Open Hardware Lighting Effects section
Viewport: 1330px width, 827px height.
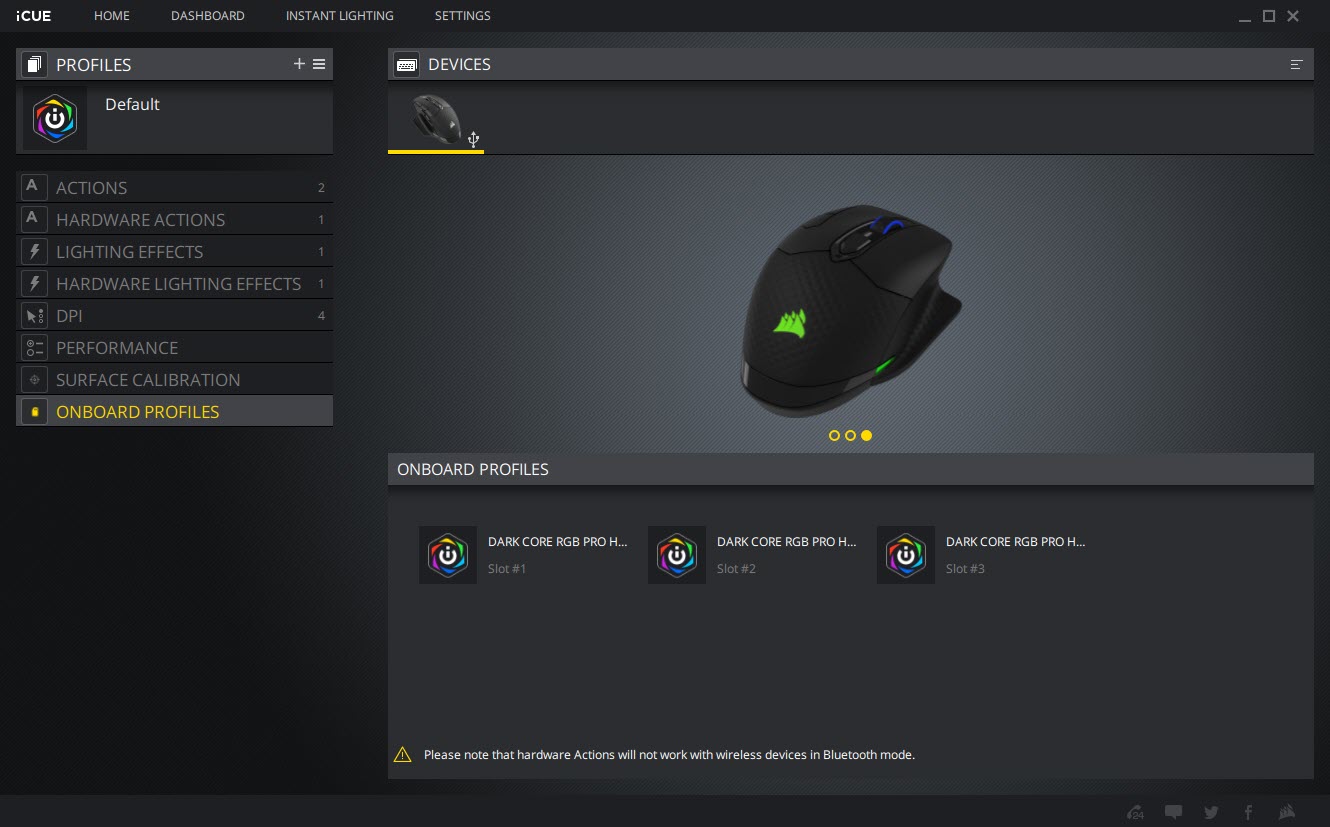click(175, 283)
